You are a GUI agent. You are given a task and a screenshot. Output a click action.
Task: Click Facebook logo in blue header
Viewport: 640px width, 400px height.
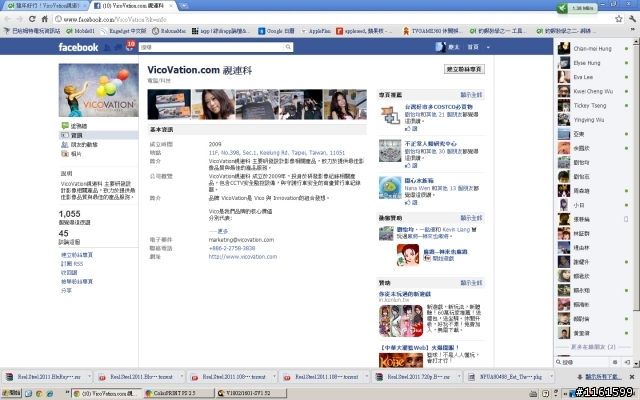pos(78,47)
